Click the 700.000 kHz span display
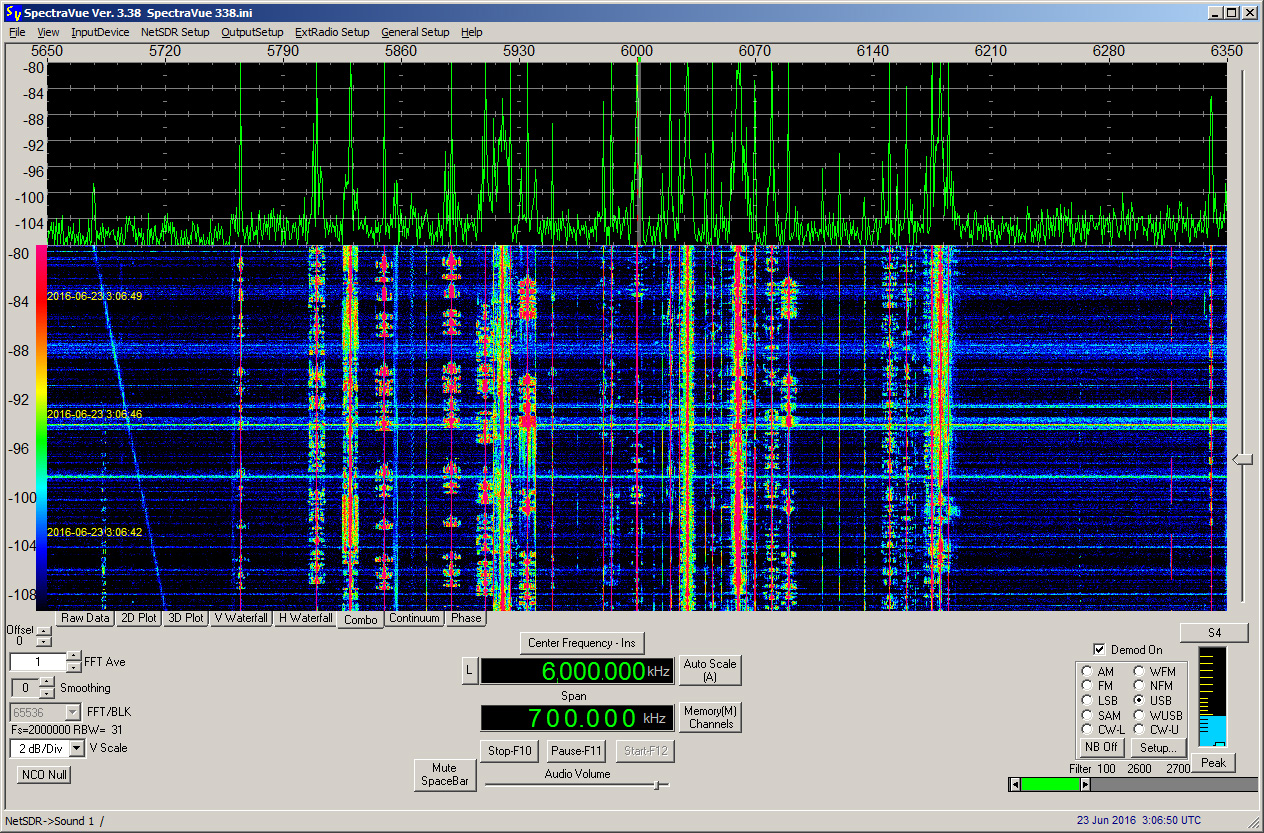1264x833 pixels. (x=577, y=718)
